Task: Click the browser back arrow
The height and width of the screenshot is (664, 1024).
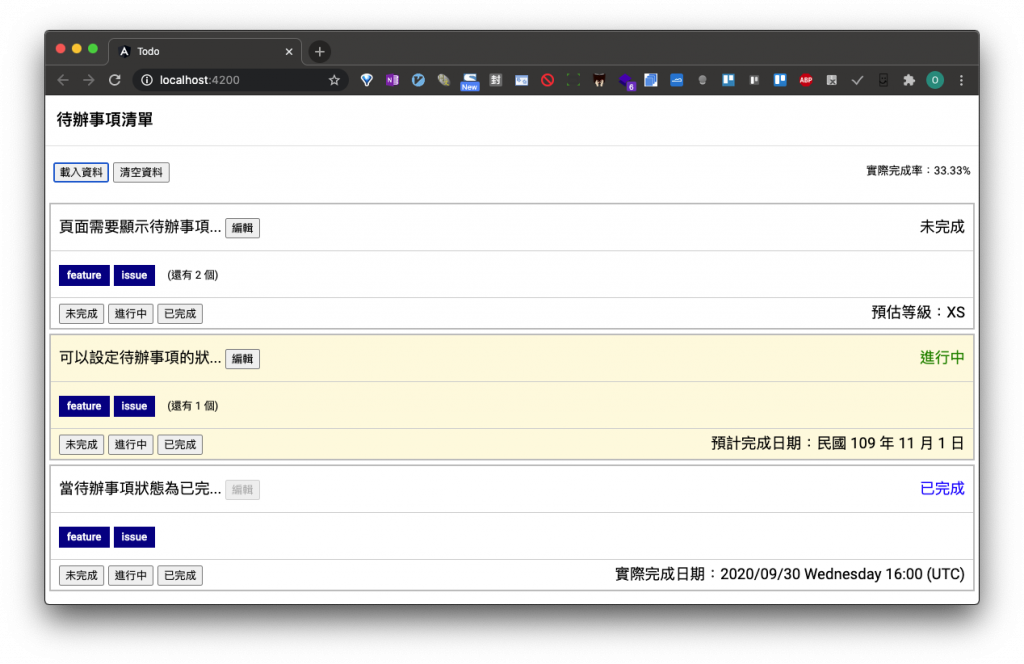Action: coord(63,80)
